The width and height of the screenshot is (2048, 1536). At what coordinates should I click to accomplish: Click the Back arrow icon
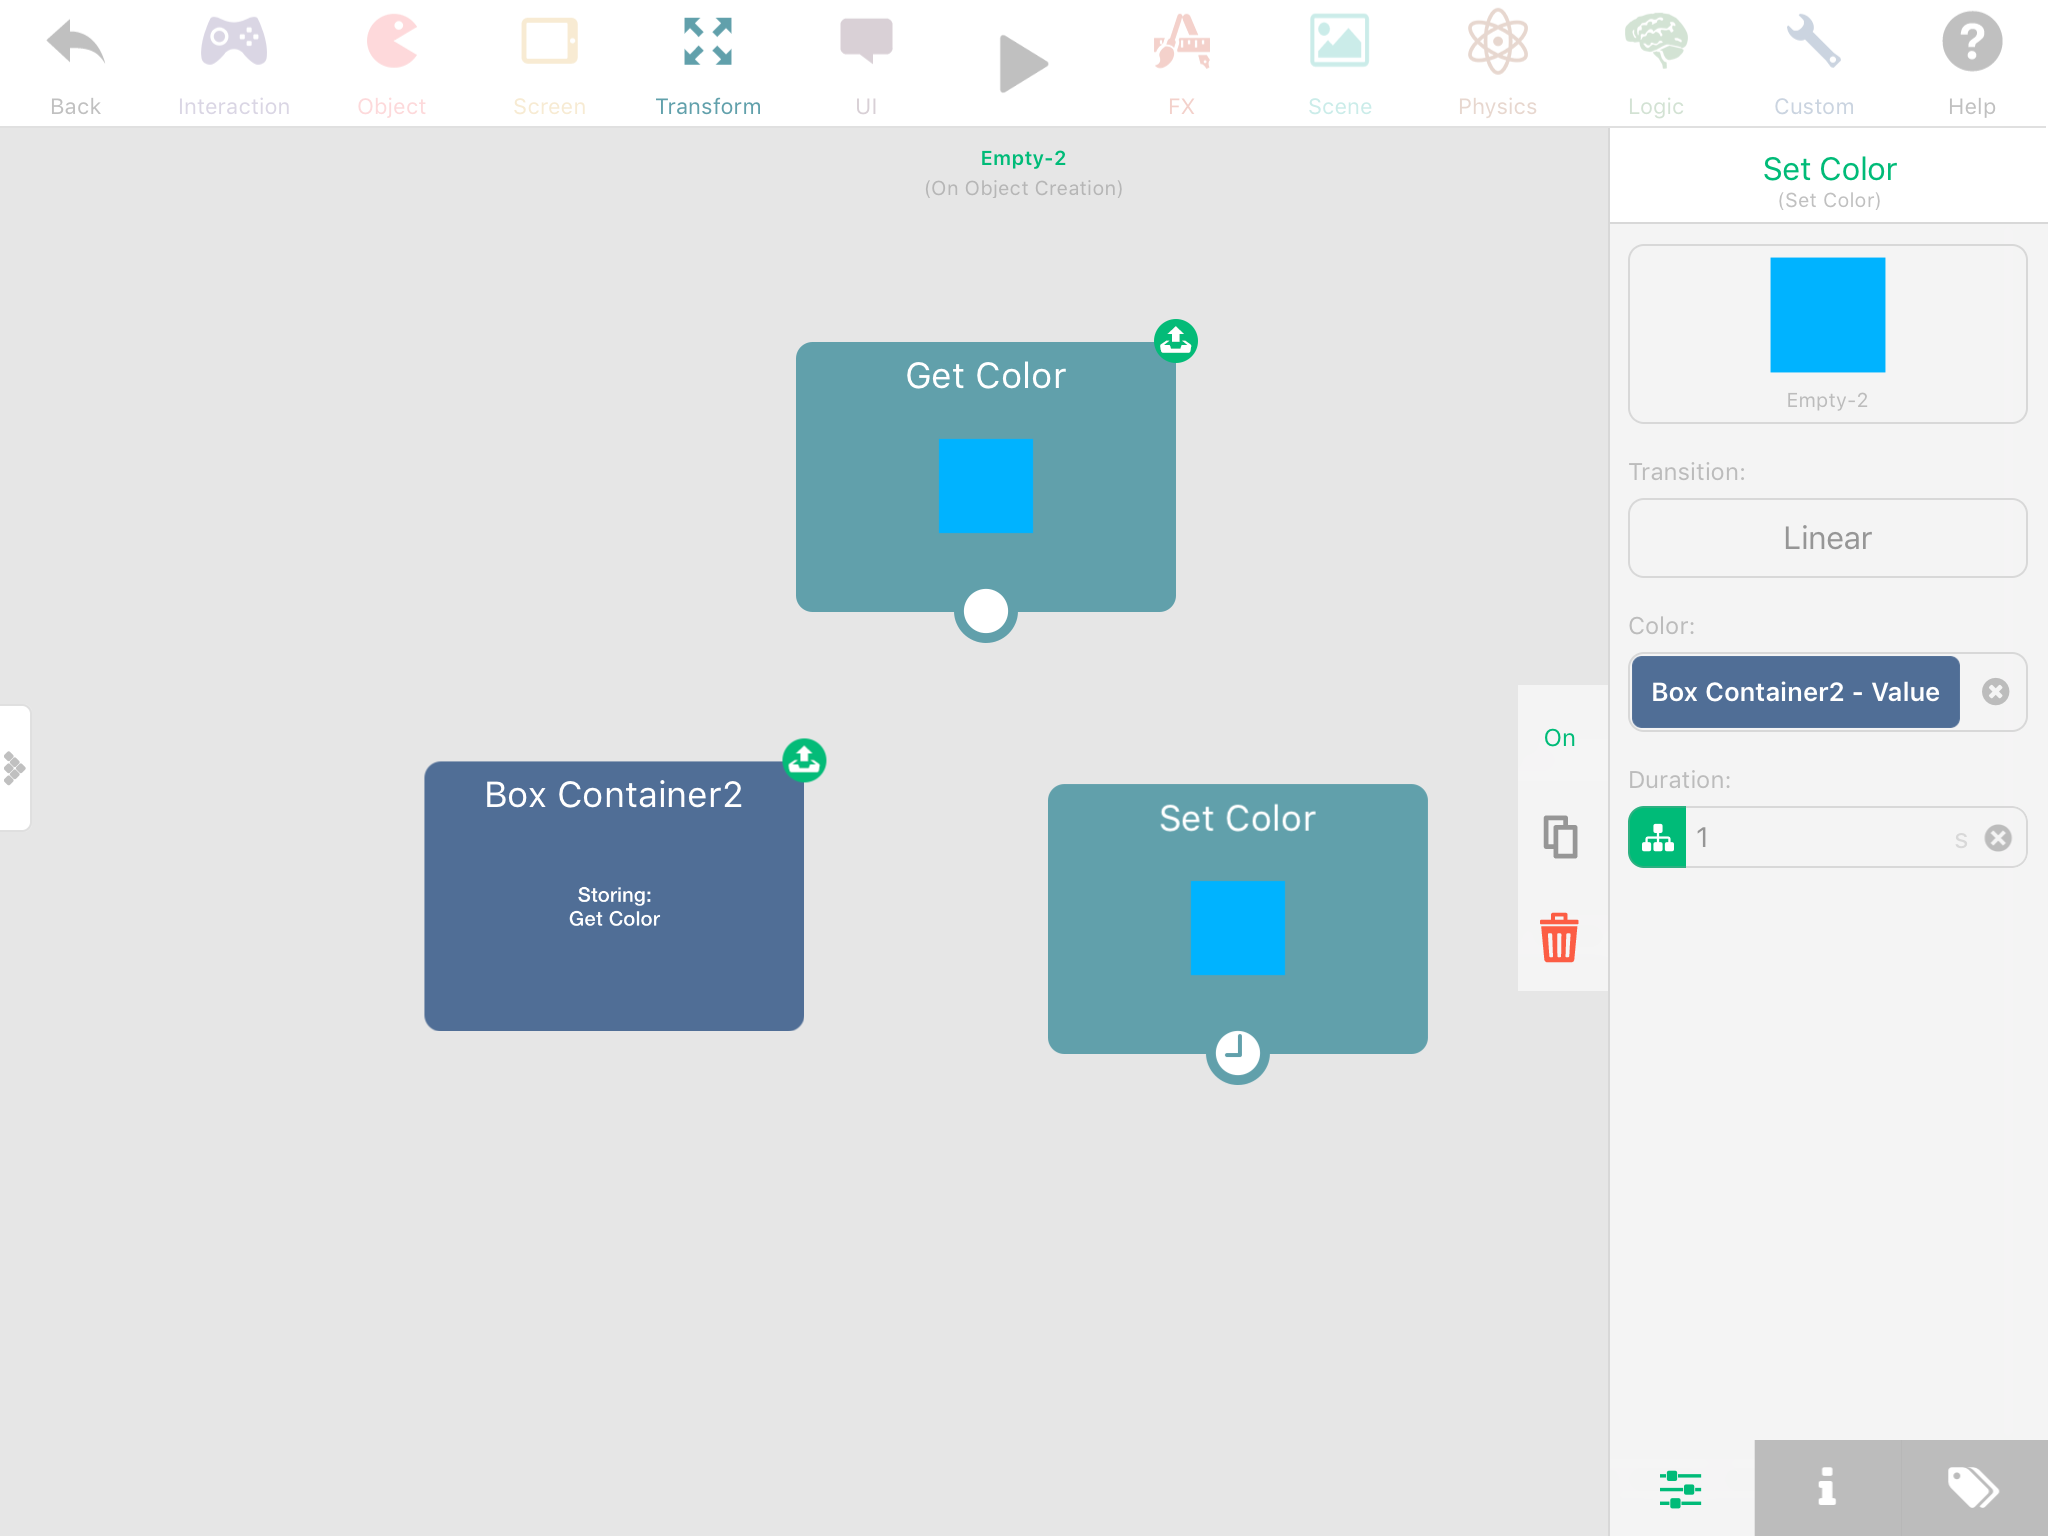75,45
